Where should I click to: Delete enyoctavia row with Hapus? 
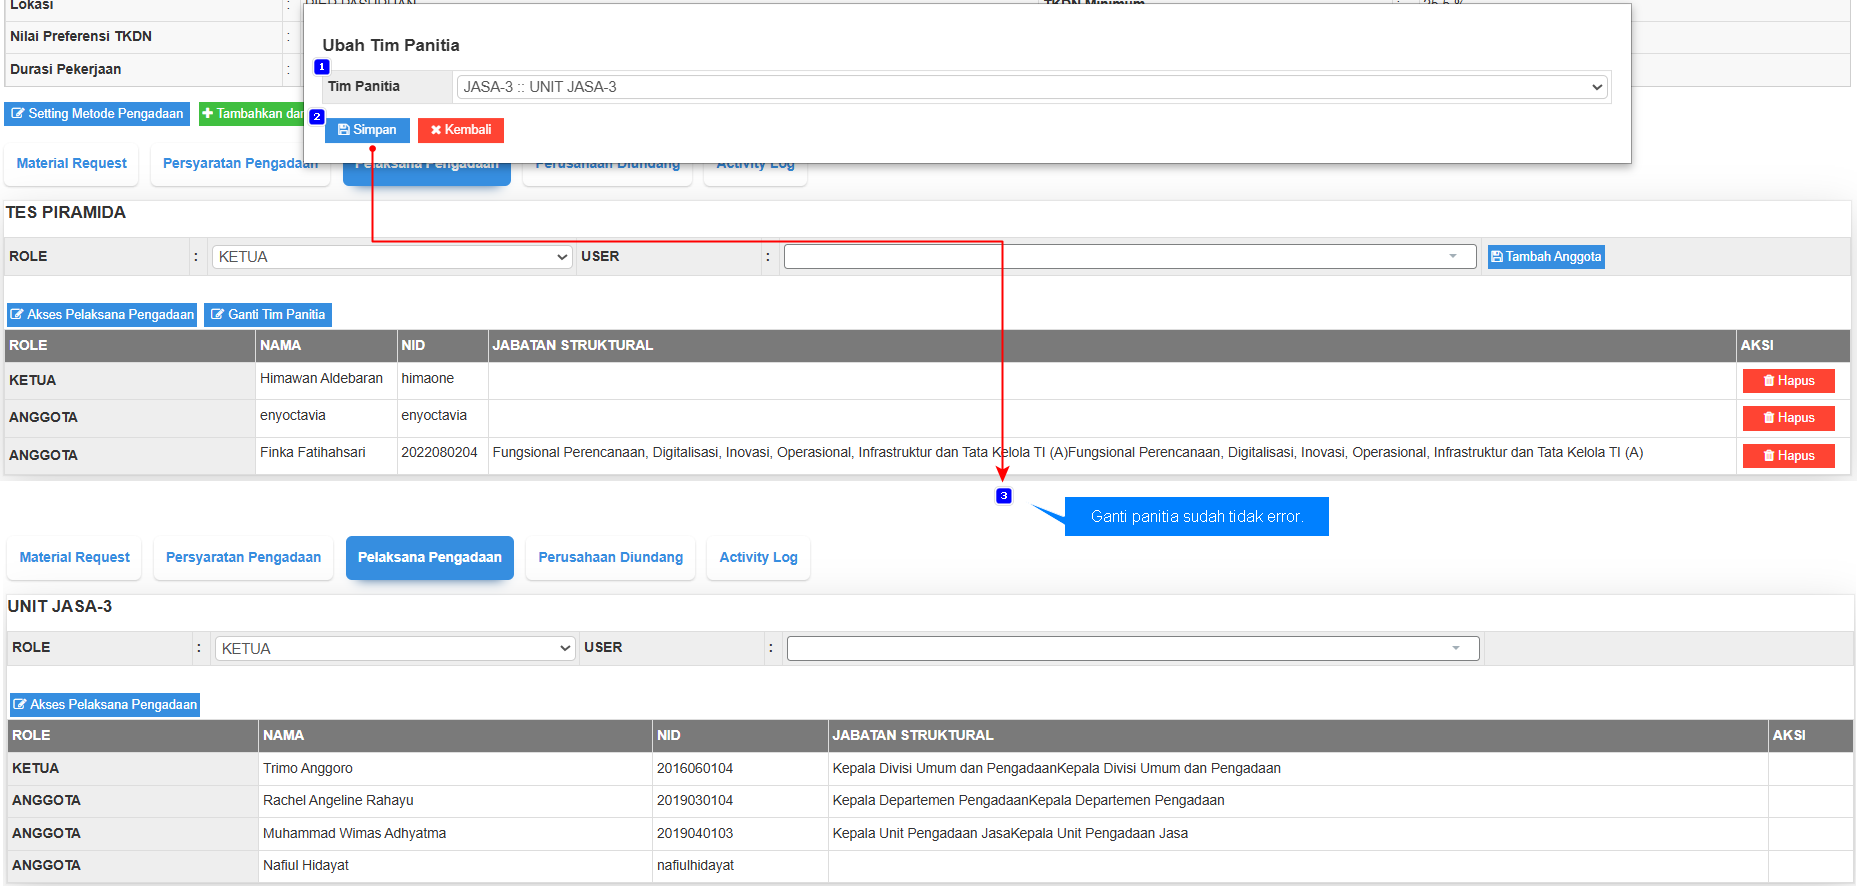[x=1788, y=418]
